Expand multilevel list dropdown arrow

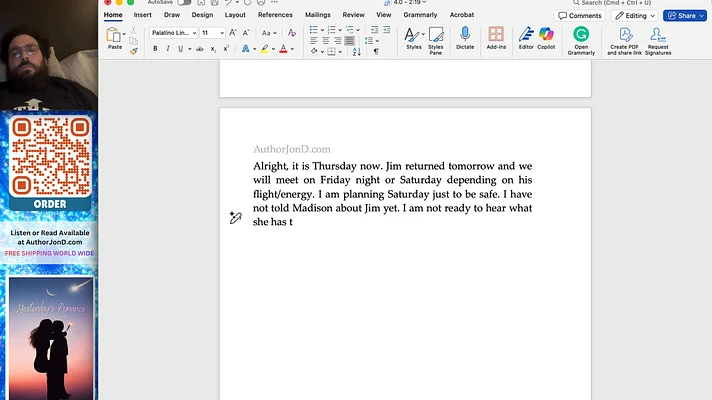tap(358, 30)
